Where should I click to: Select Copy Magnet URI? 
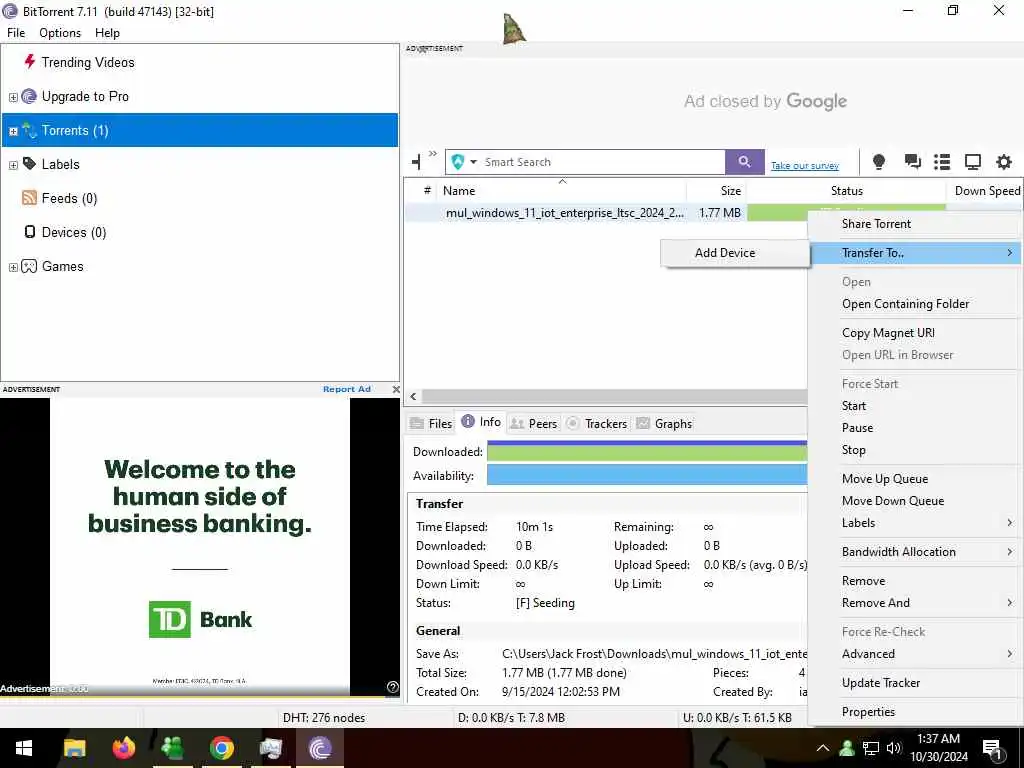pyautogui.click(x=914, y=332)
